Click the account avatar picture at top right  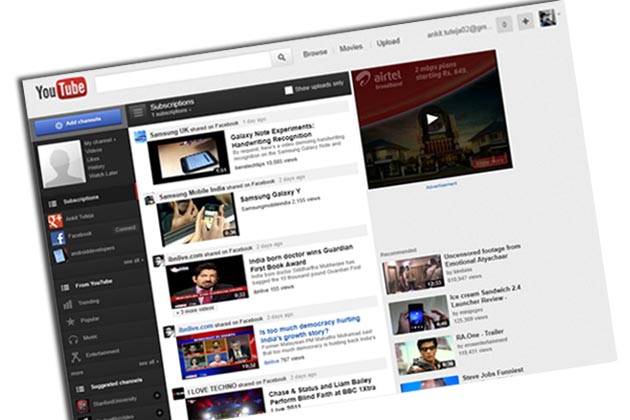[x=547, y=18]
